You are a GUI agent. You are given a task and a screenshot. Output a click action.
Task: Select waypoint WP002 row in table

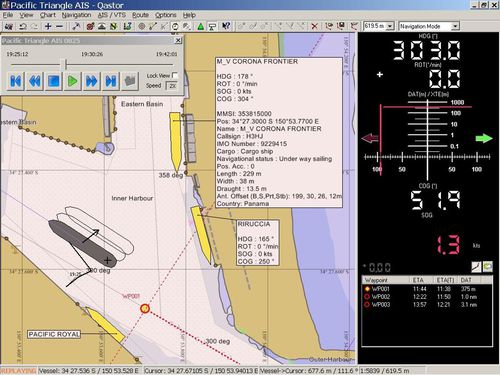(427, 297)
